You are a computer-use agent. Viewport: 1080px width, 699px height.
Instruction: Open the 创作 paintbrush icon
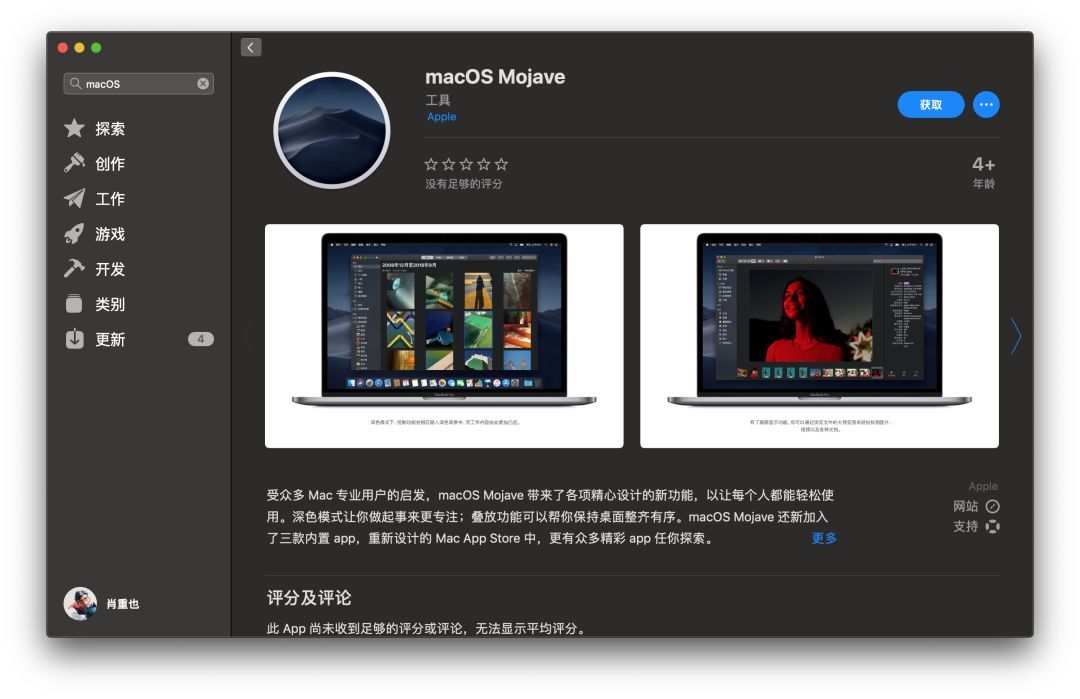74,163
